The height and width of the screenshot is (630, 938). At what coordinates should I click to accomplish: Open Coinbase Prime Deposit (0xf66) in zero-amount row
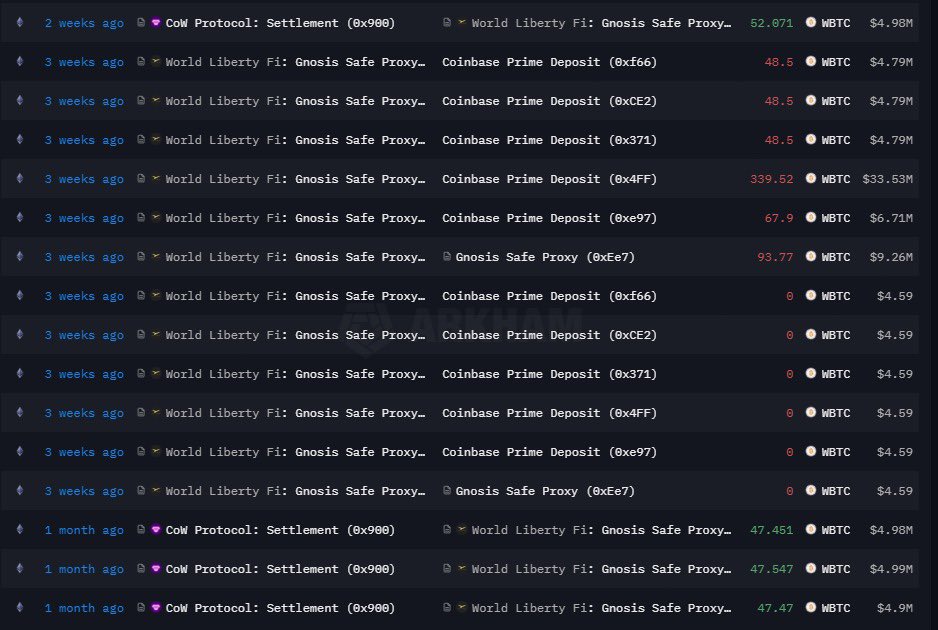pos(549,296)
